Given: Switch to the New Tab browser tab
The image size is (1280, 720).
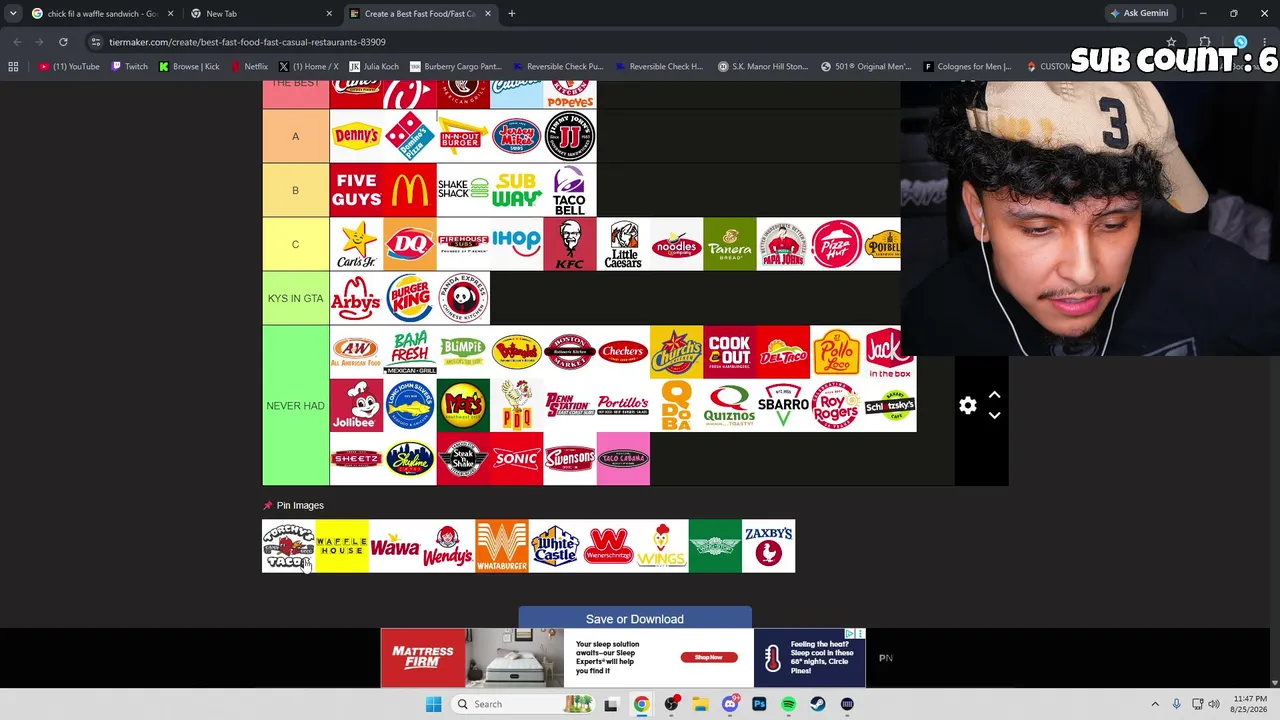Looking at the screenshot, I should (x=260, y=14).
